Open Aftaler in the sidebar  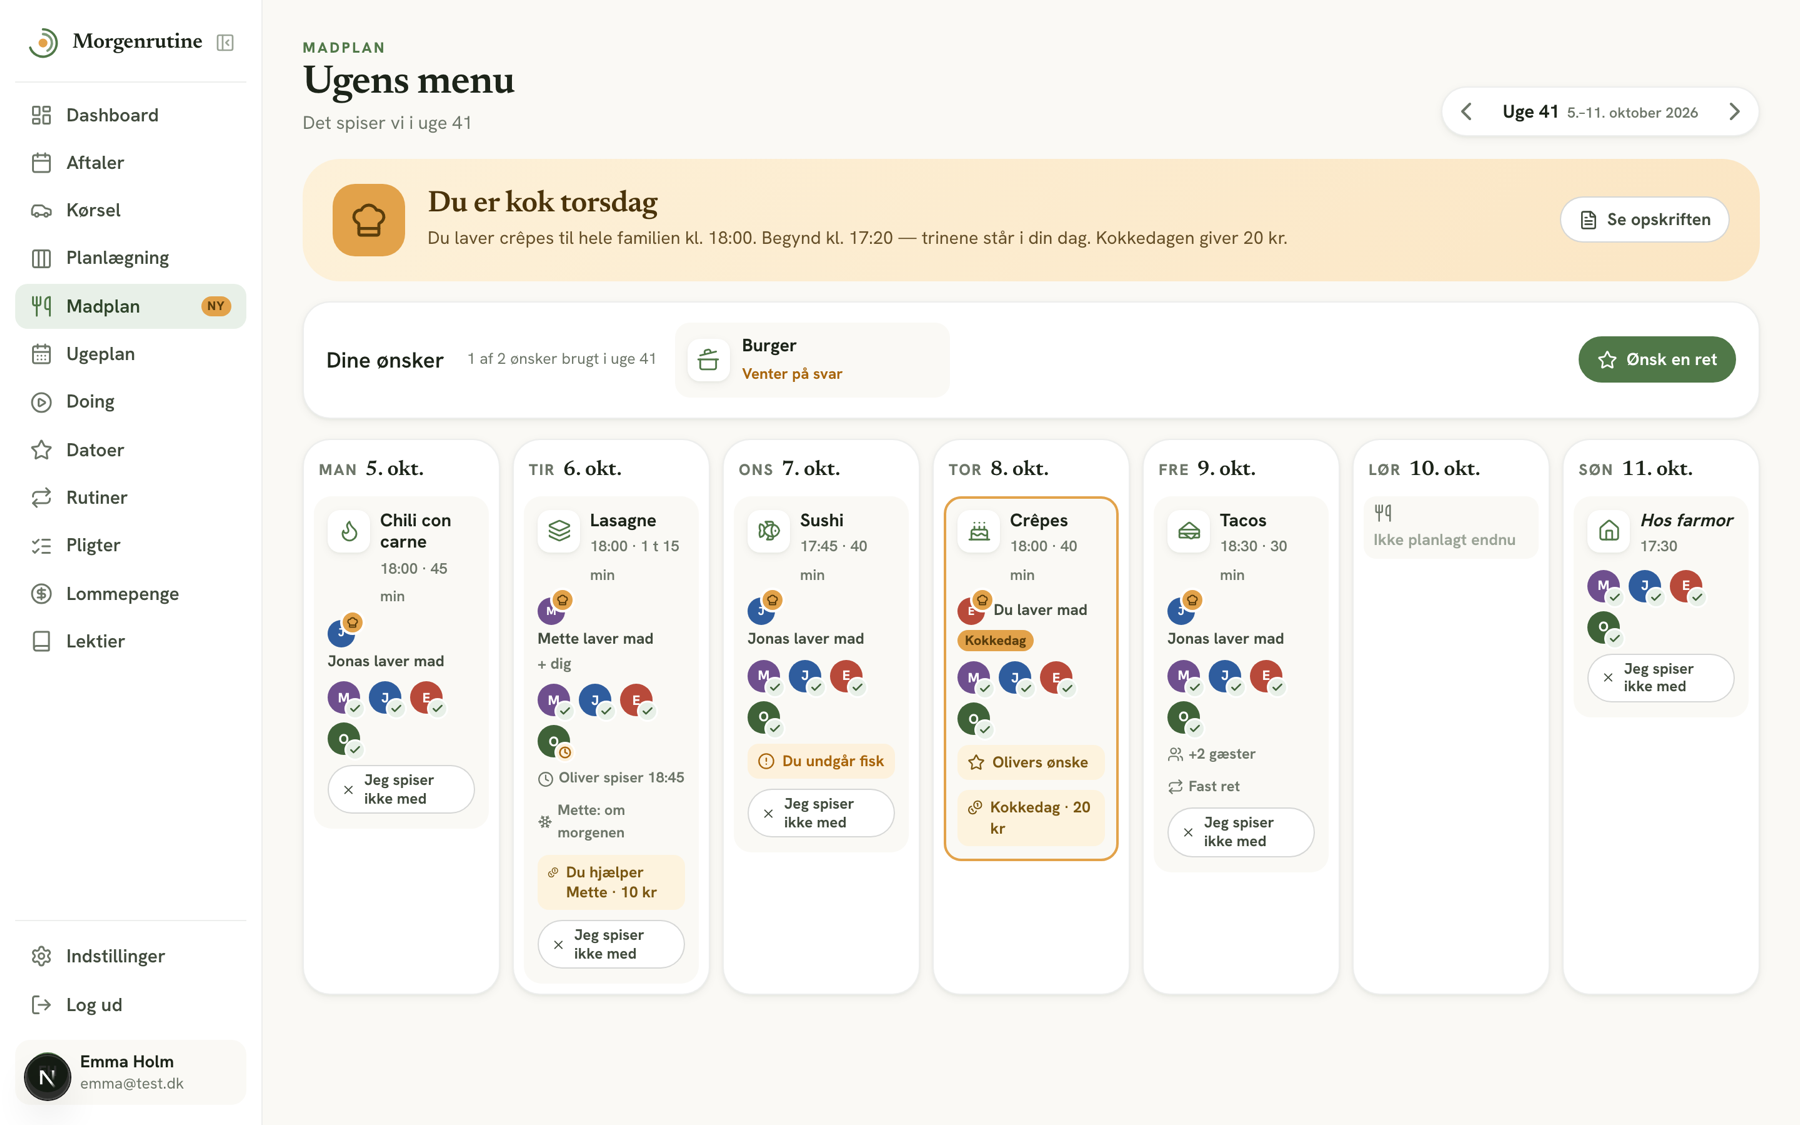tap(131, 163)
